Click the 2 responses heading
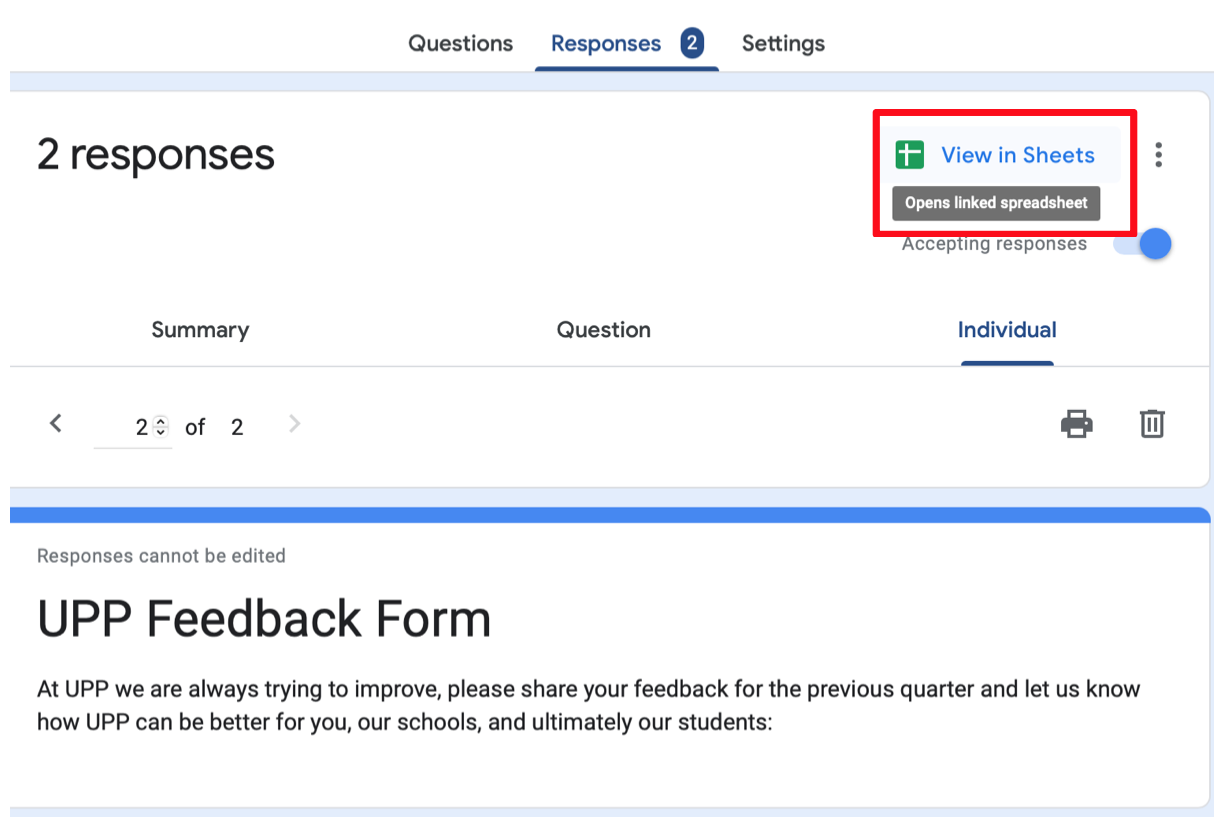This screenshot has width=1228, height=828. coord(156,154)
